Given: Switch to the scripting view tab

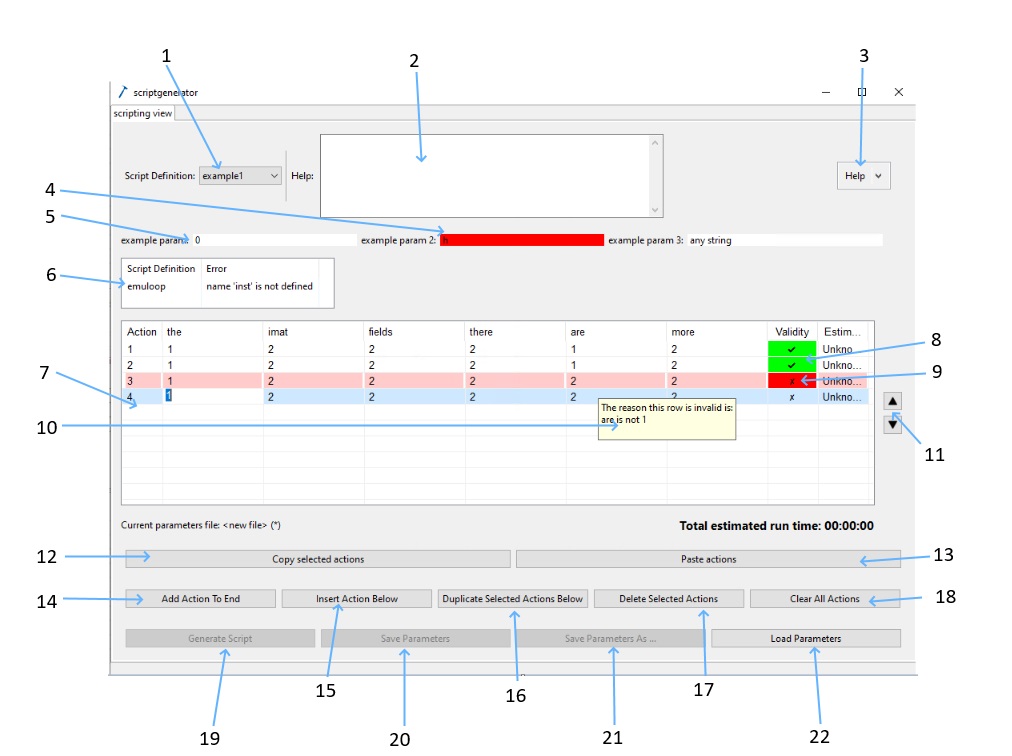Looking at the screenshot, I should tap(142, 114).
